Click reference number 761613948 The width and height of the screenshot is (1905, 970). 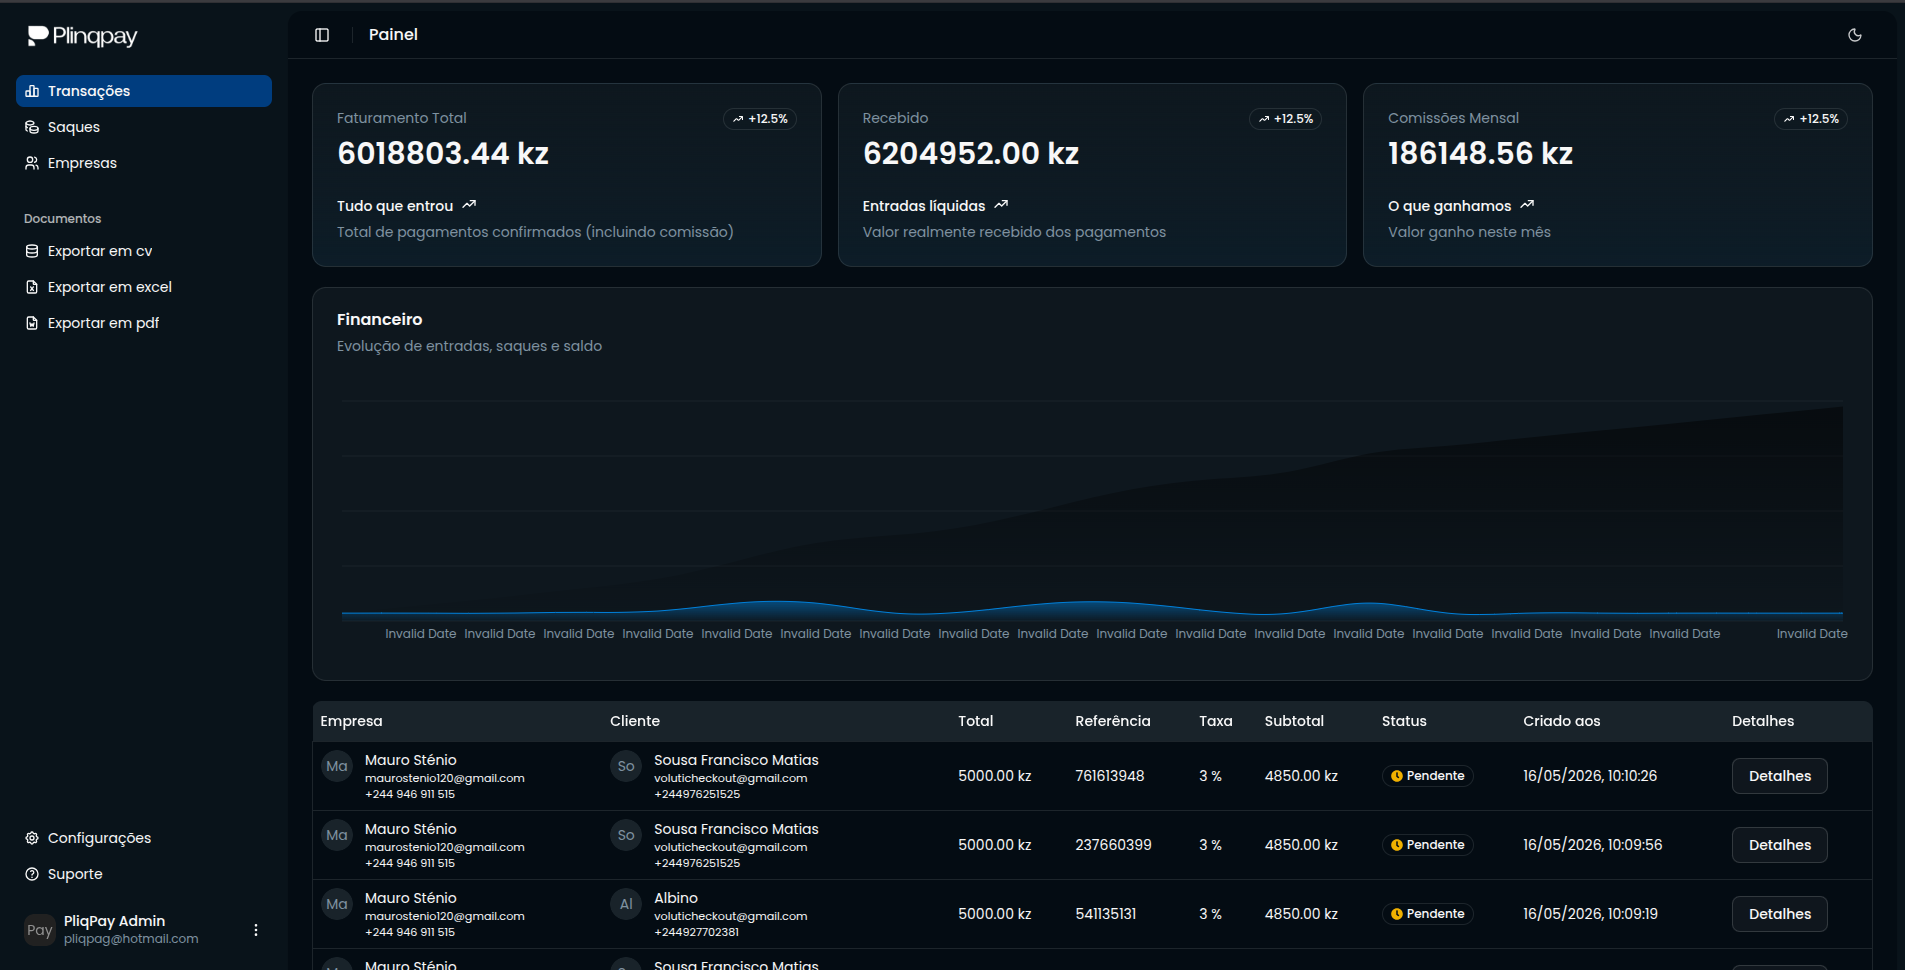(x=1110, y=776)
